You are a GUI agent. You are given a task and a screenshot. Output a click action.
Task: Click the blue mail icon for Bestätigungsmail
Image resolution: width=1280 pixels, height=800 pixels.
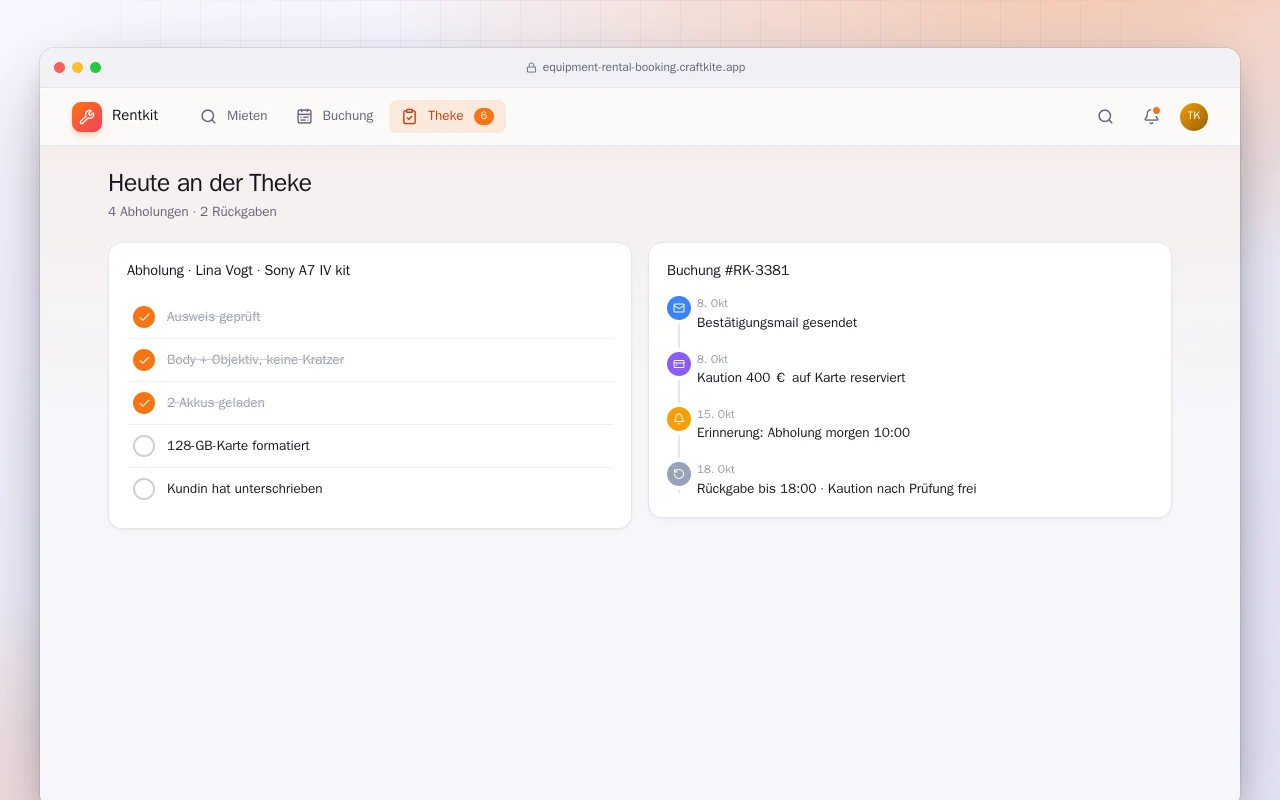[679, 308]
